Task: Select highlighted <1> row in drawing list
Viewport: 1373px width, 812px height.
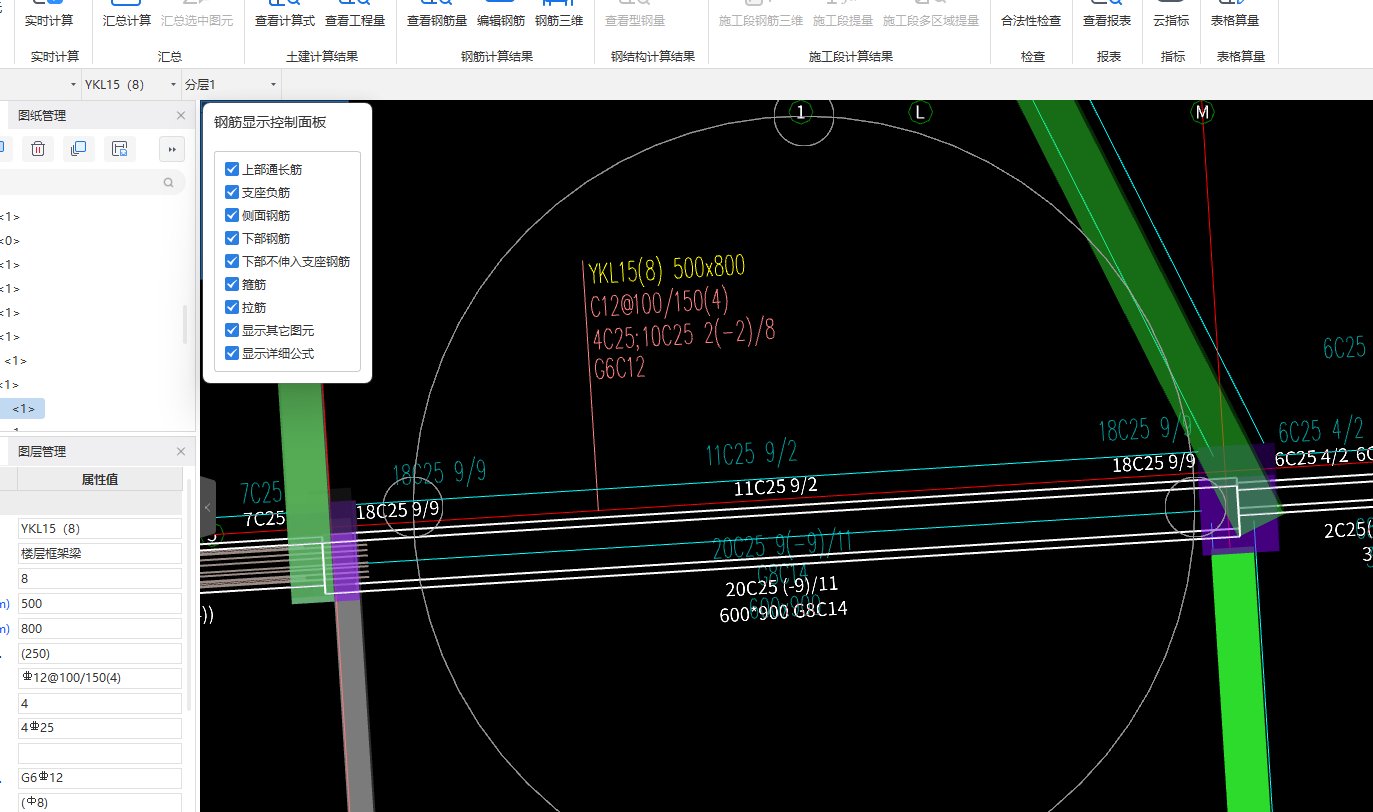Action: 24,408
